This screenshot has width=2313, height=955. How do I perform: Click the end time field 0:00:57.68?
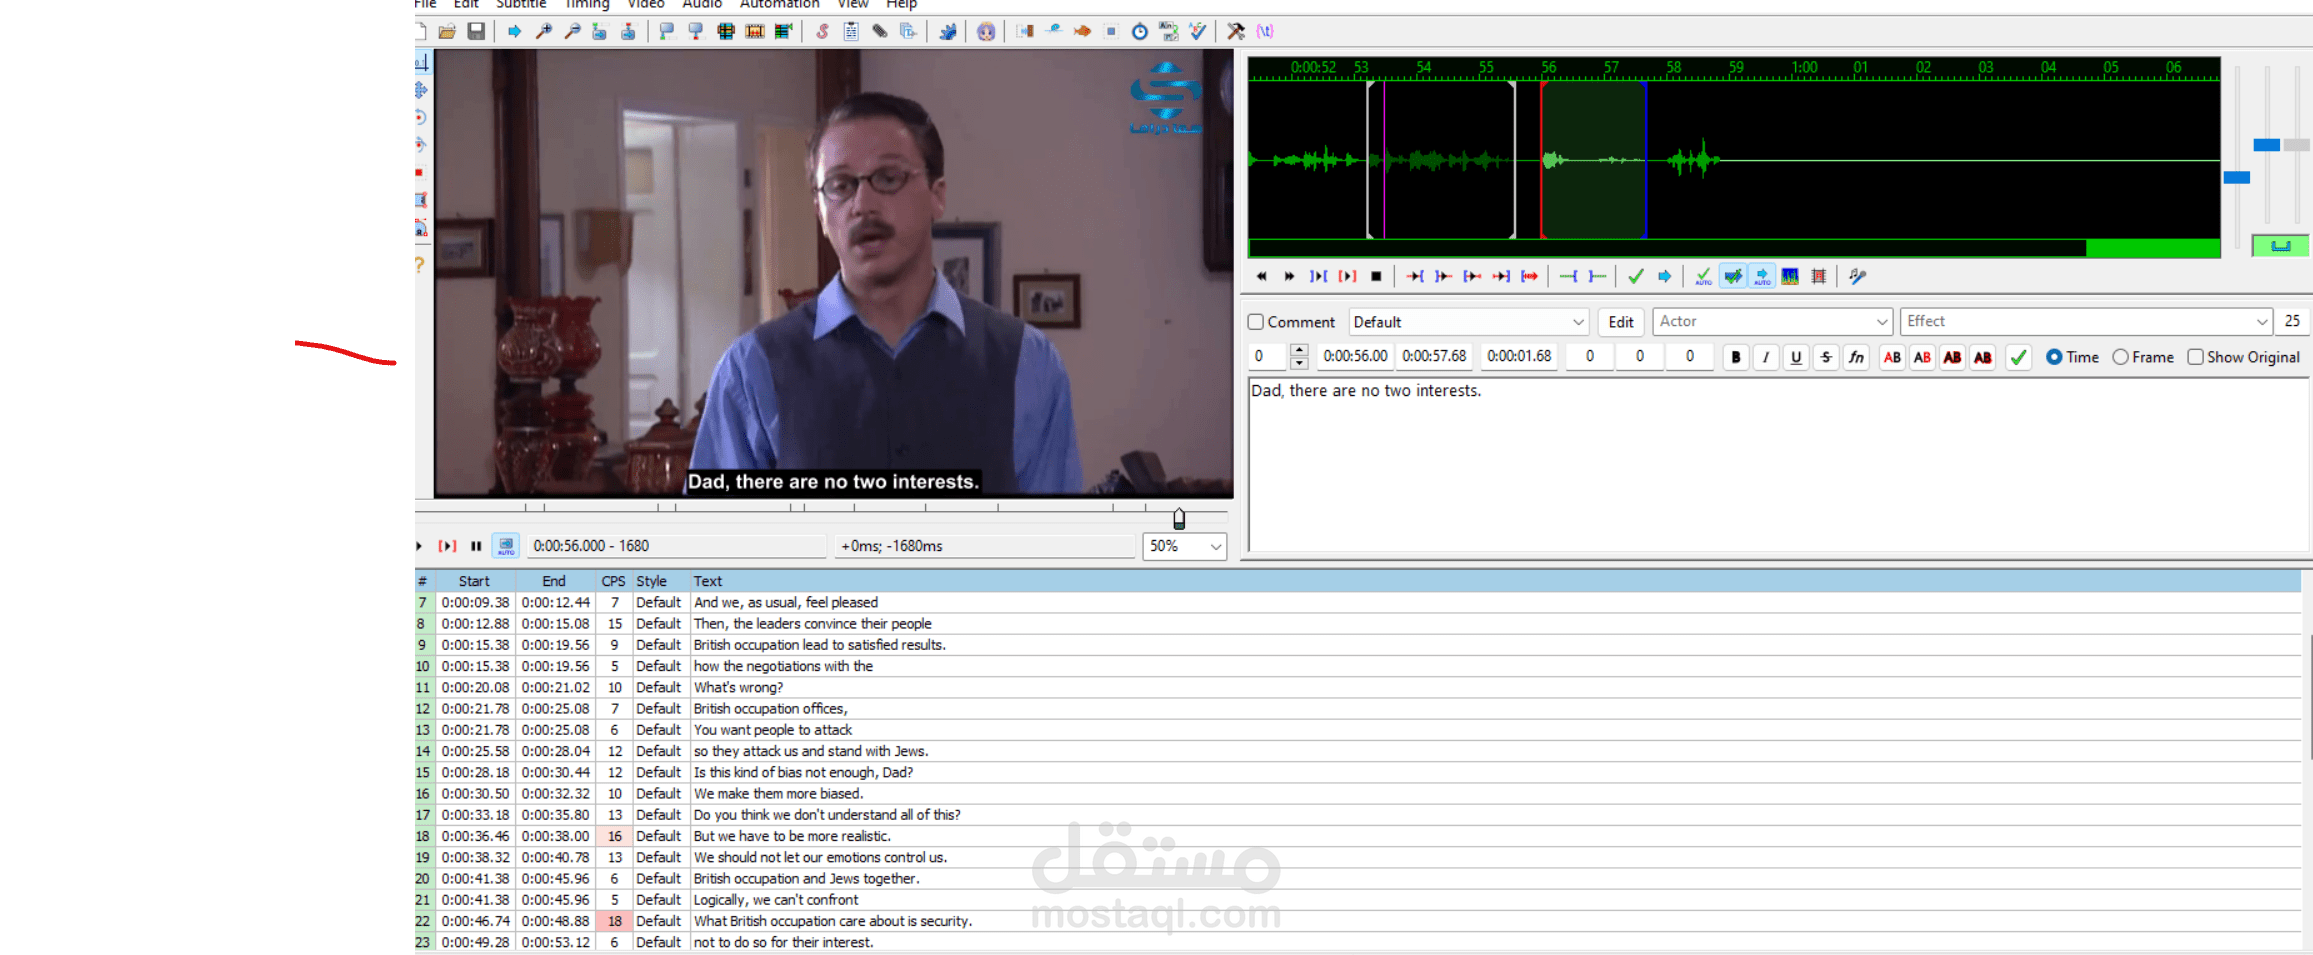[1434, 356]
